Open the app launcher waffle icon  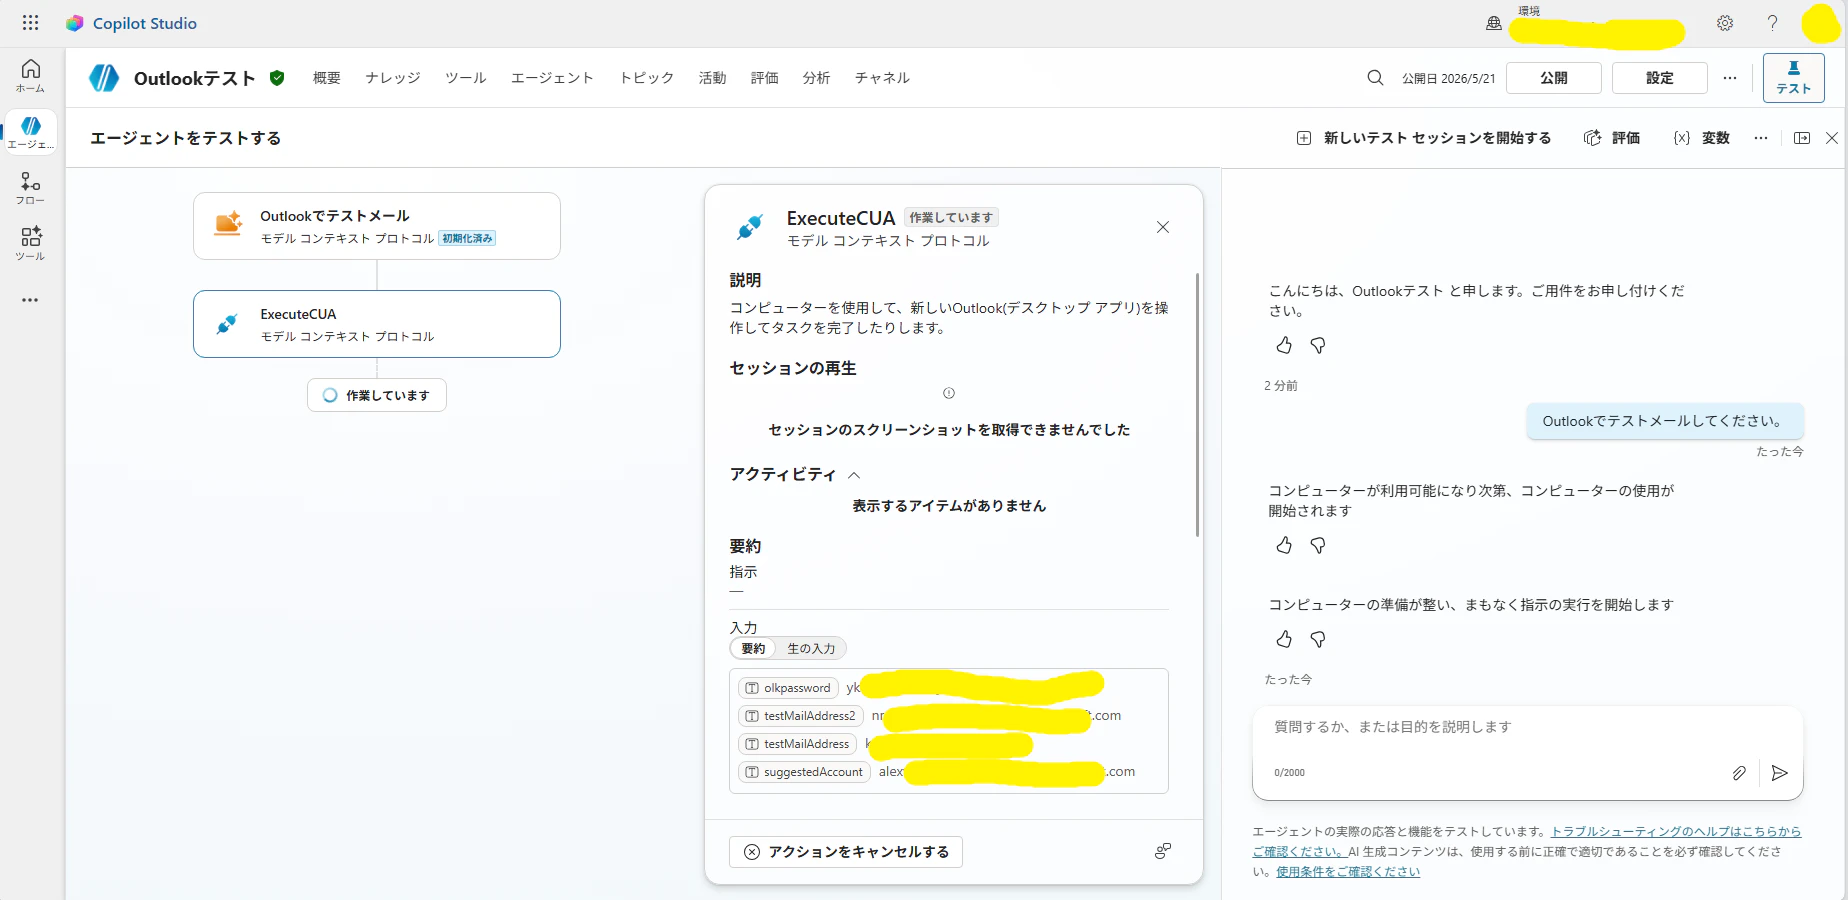coord(30,23)
